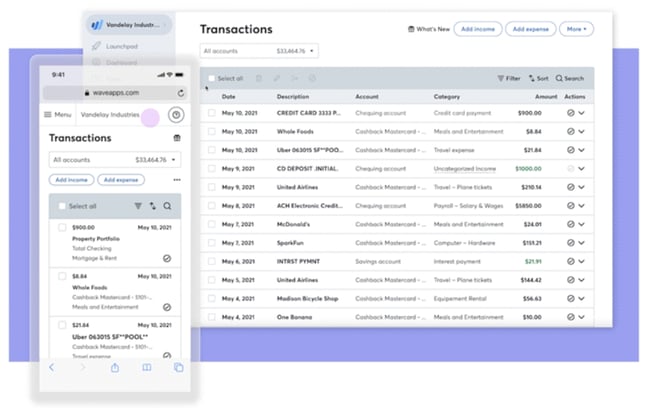
Task: Click the Wave logo in the sidebar
Action: [x=97, y=25]
